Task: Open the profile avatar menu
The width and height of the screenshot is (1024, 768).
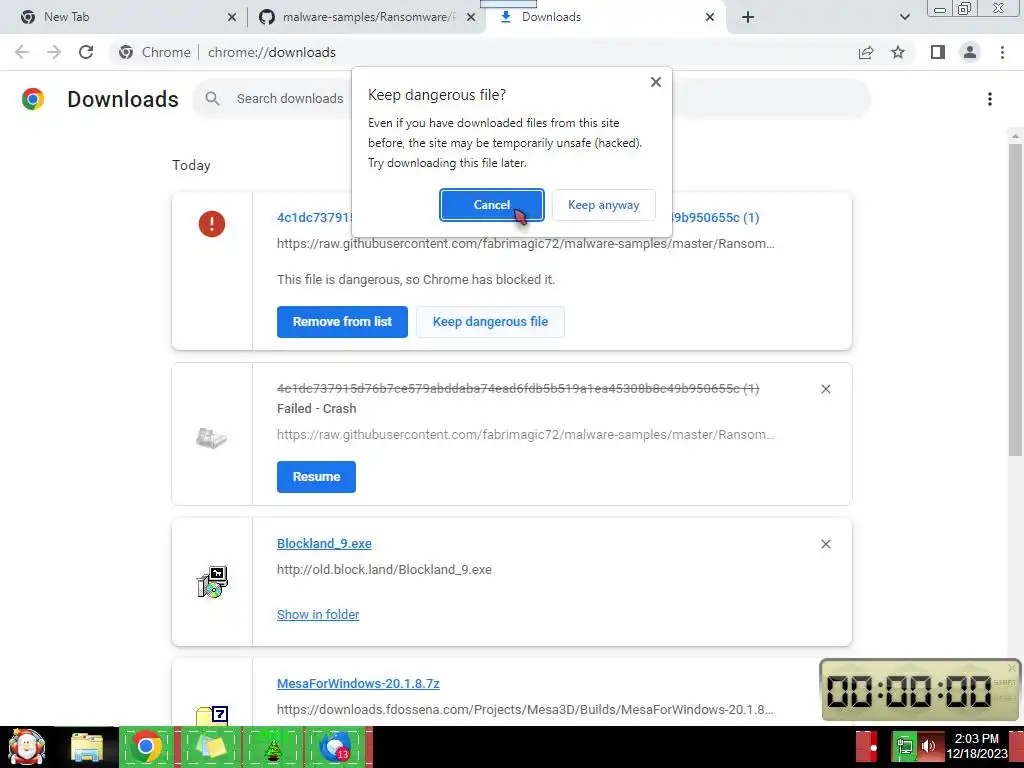Action: pos(970,52)
